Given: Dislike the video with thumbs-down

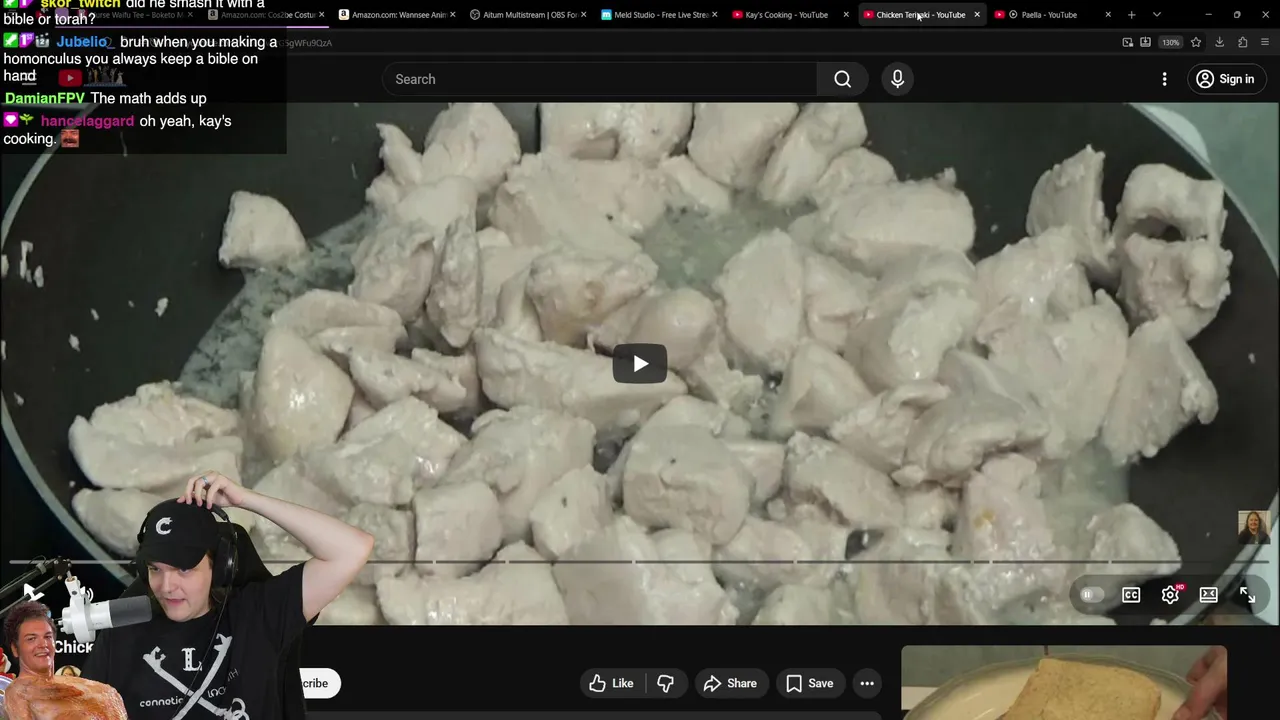Looking at the screenshot, I should tap(665, 683).
